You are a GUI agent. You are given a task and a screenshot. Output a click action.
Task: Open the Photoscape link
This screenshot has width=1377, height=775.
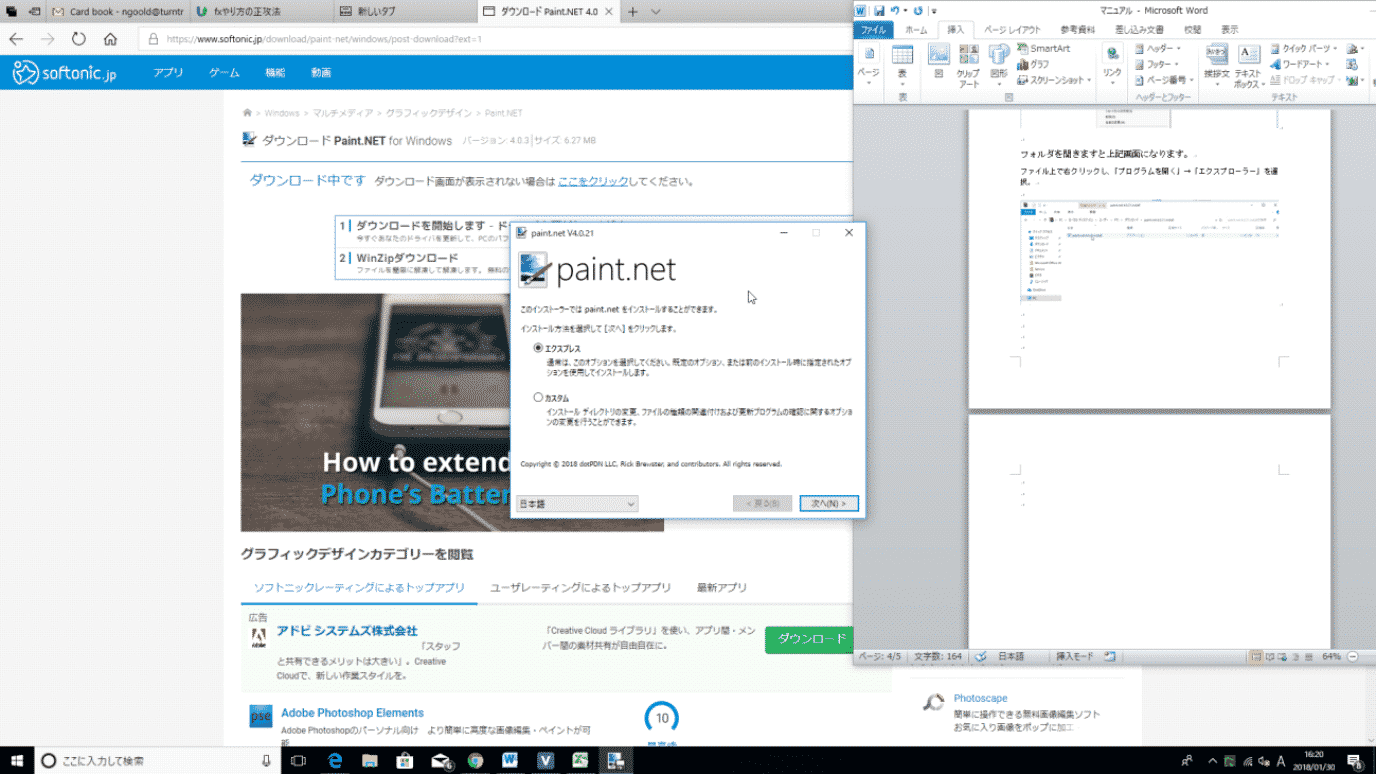tap(980, 698)
